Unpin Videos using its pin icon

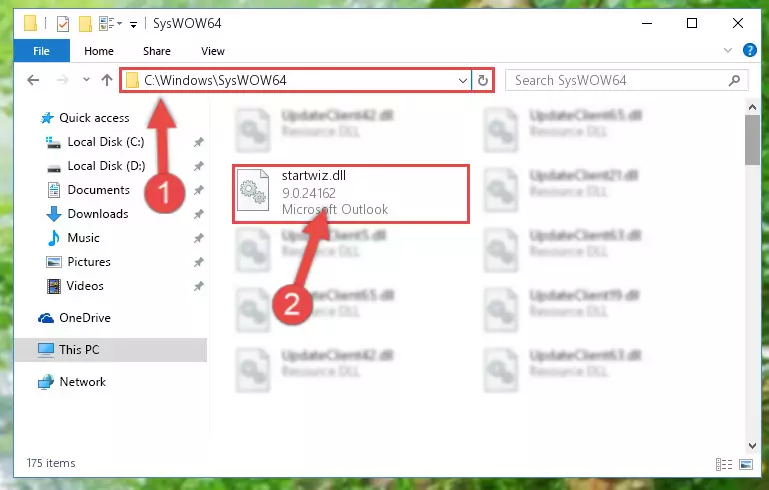pos(198,286)
